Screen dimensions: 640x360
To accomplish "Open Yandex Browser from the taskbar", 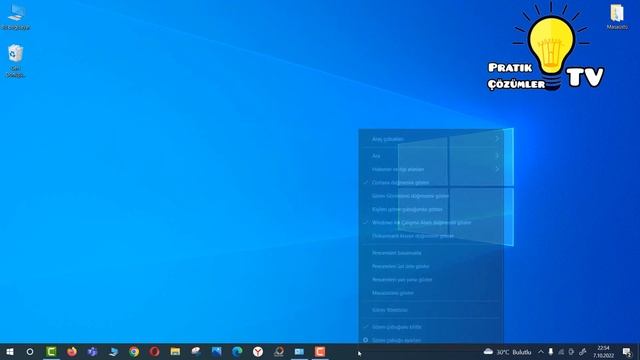I will click(258, 351).
